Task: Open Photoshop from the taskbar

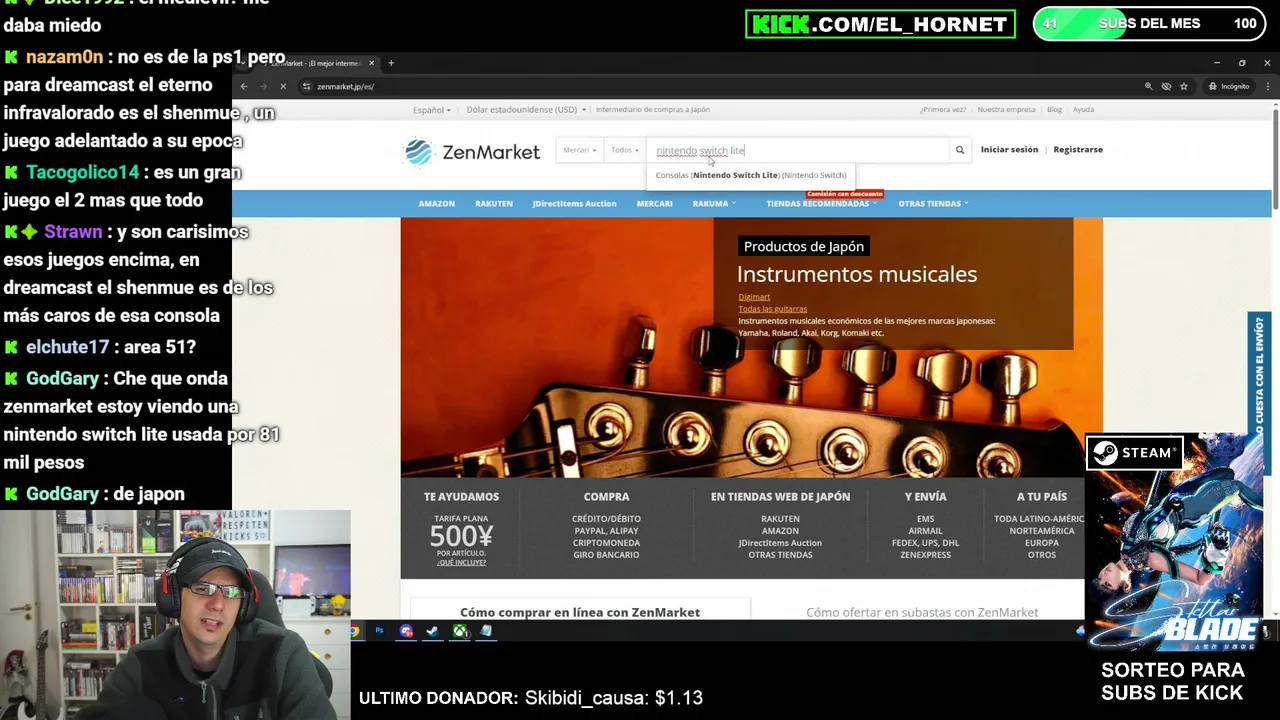Action: [x=380, y=631]
